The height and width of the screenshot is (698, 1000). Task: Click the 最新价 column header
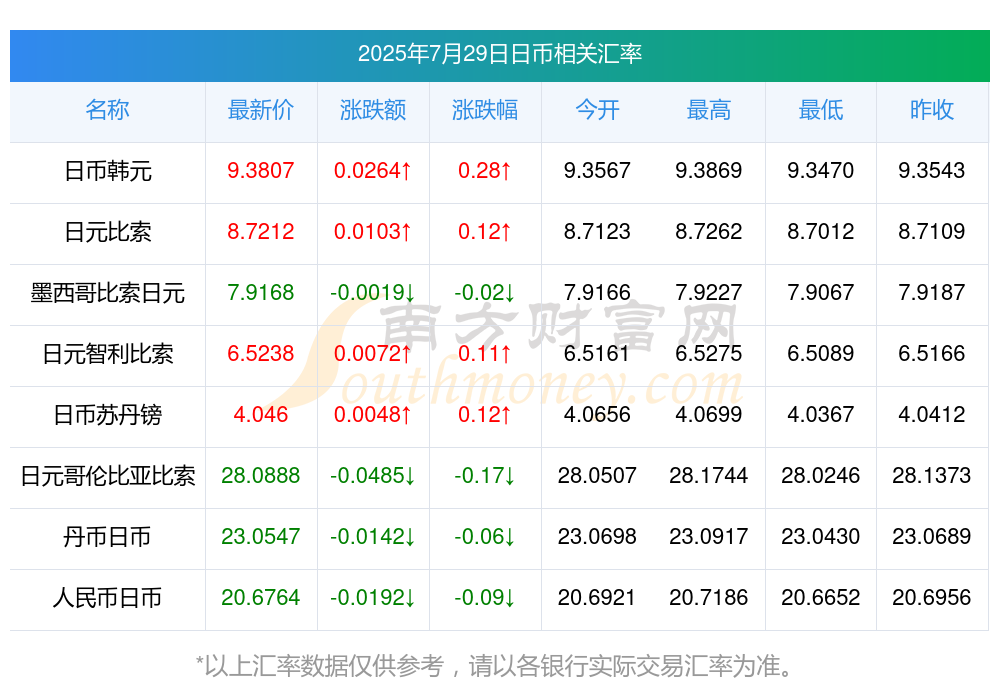tap(261, 110)
